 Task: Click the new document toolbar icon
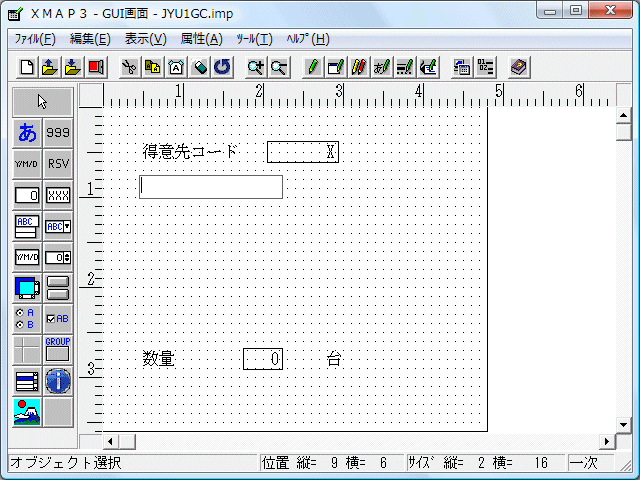pos(27,67)
